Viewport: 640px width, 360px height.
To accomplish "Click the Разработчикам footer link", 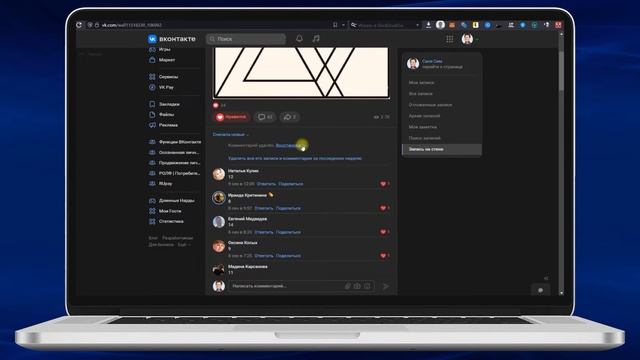I will click(178, 238).
